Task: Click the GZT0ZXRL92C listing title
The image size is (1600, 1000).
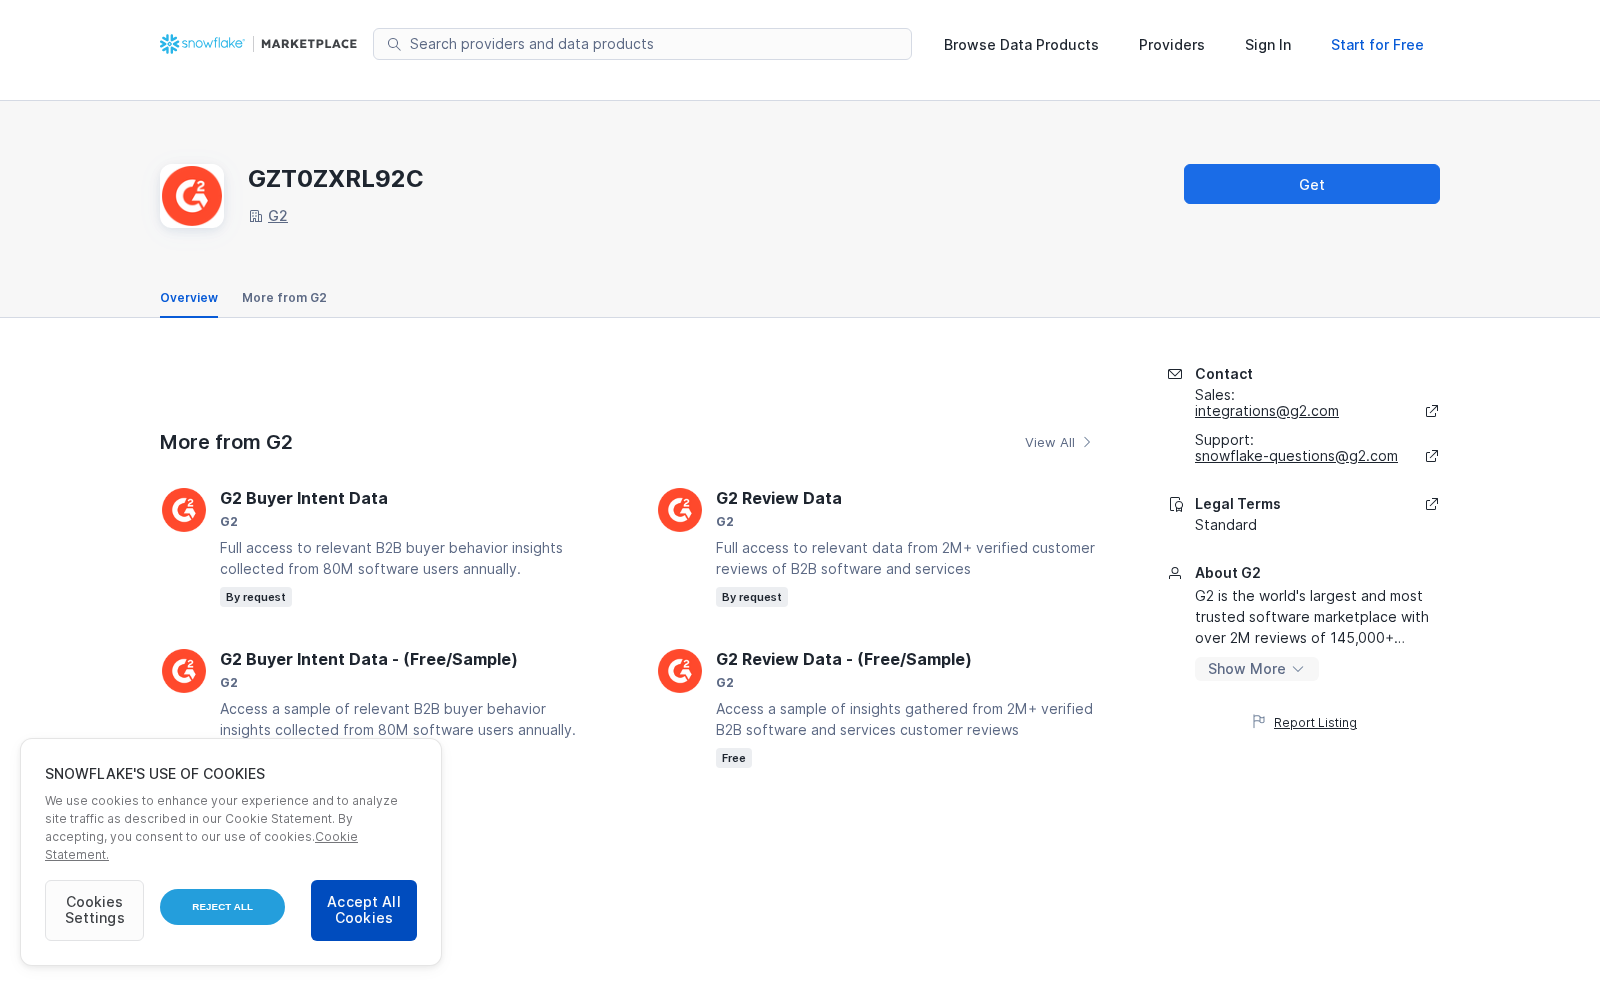Action: click(x=336, y=179)
